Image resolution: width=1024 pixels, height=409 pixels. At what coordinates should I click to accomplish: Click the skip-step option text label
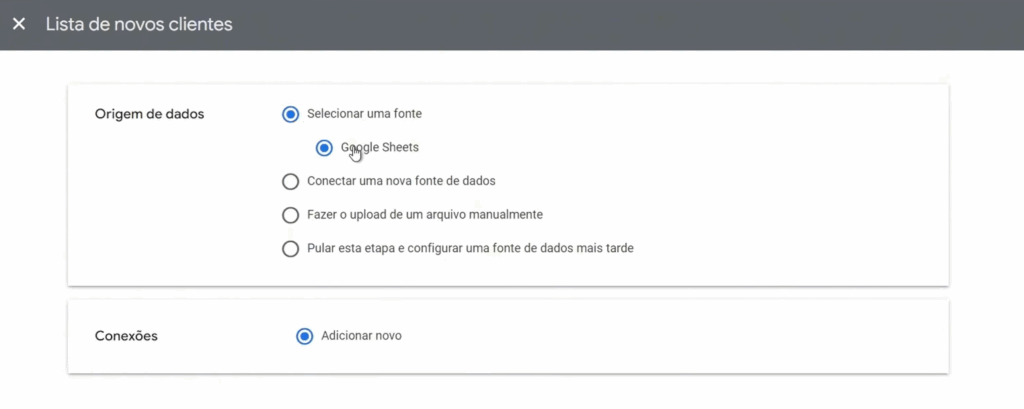[470, 249]
